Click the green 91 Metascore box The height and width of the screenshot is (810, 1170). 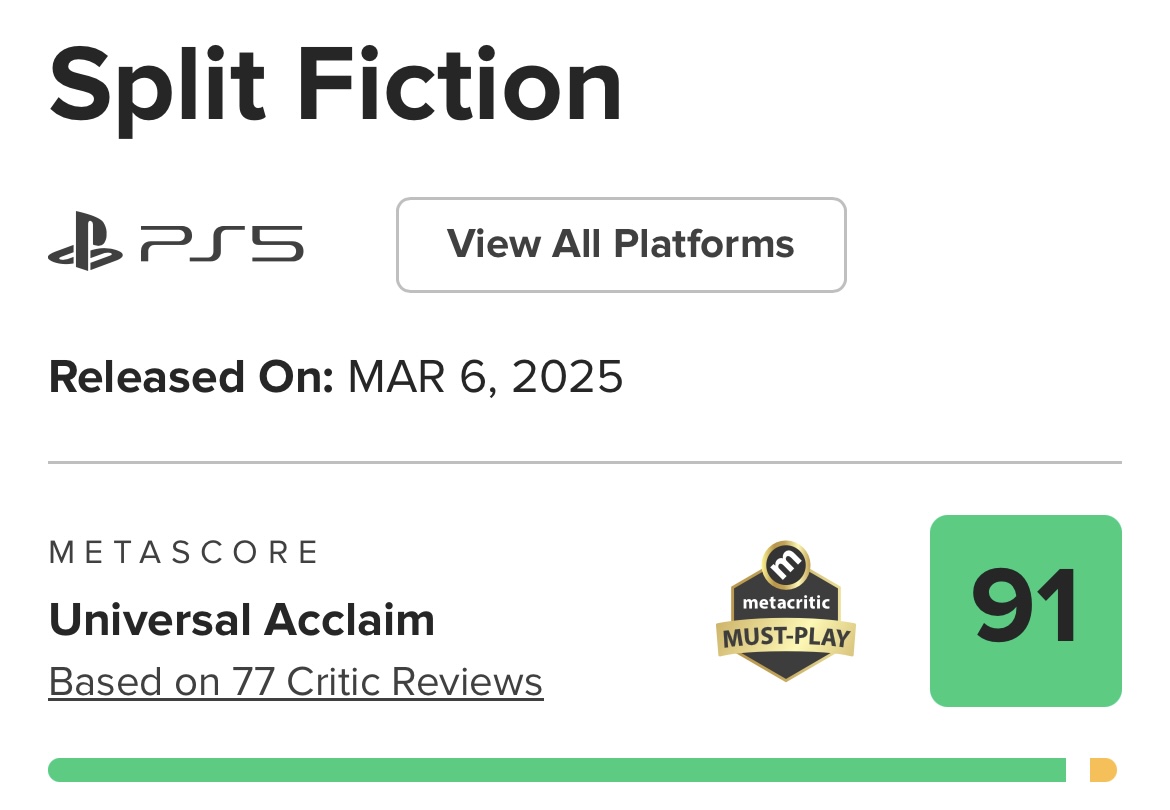point(1025,610)
